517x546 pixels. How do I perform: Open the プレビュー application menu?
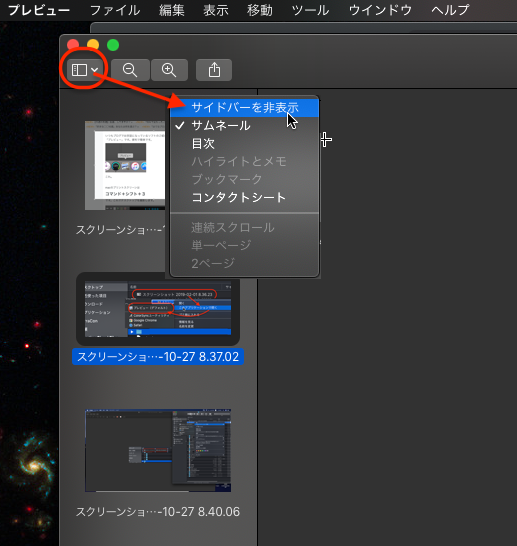pos(39,10)
